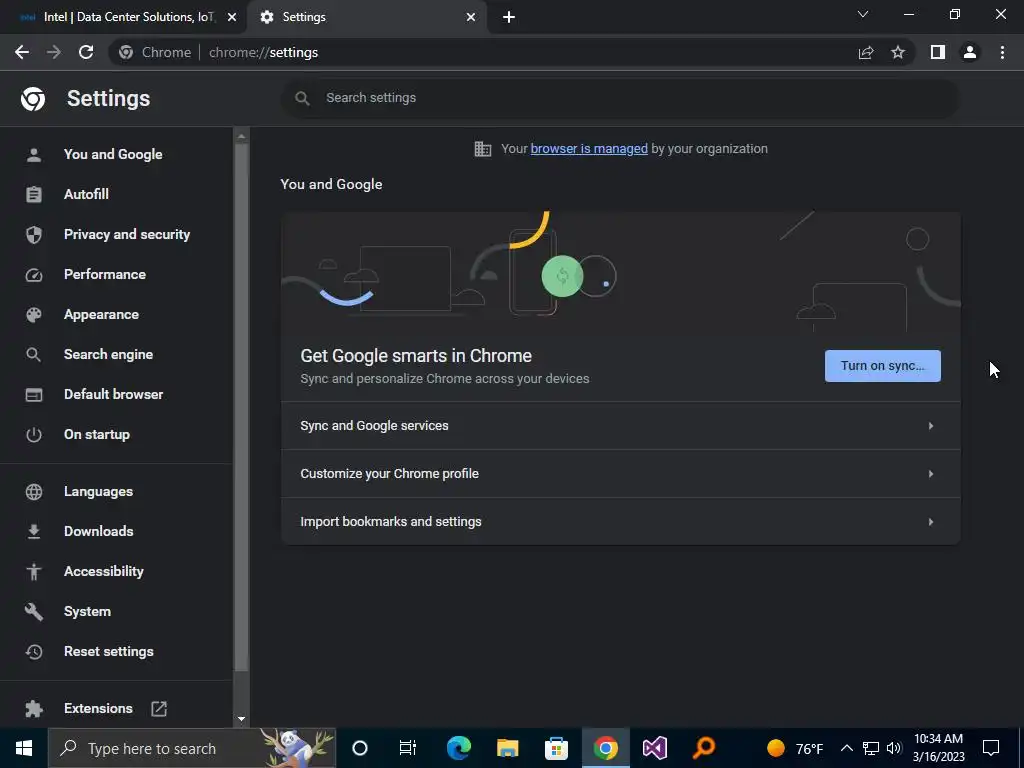This screenshot has height=768, width=1024.
Task: Close the Intel tab
Action: pyautogui.click(x=232, y=18)
